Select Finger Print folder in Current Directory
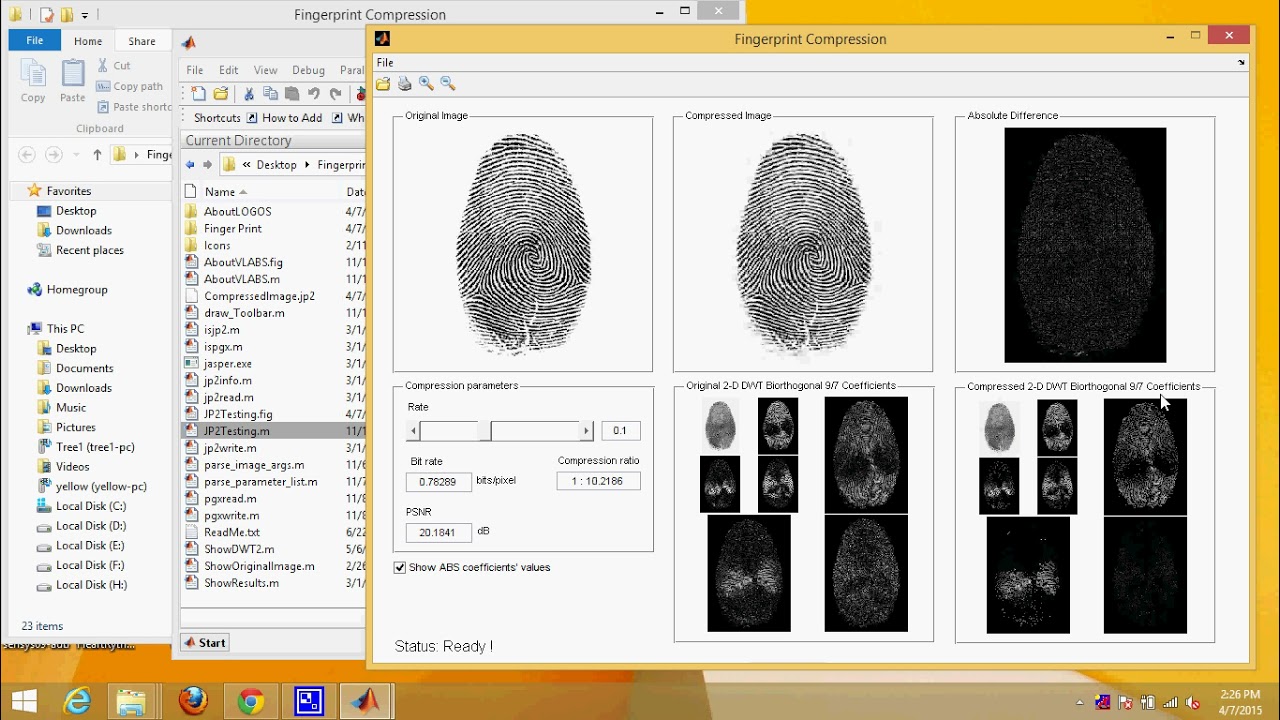 [x=233, y=228]
